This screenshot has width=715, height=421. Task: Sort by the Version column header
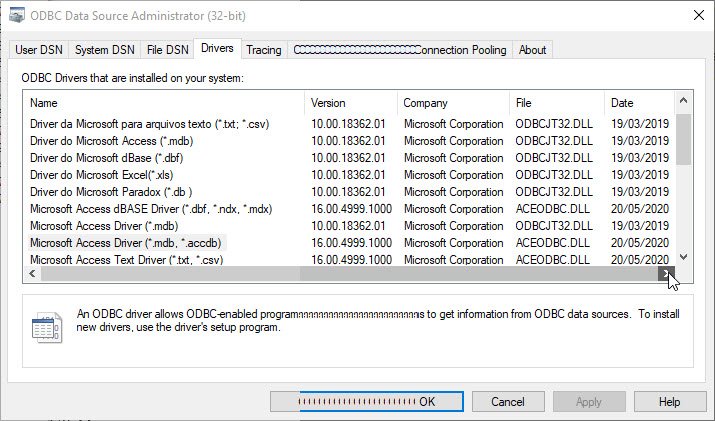click(x=351, y=103)
